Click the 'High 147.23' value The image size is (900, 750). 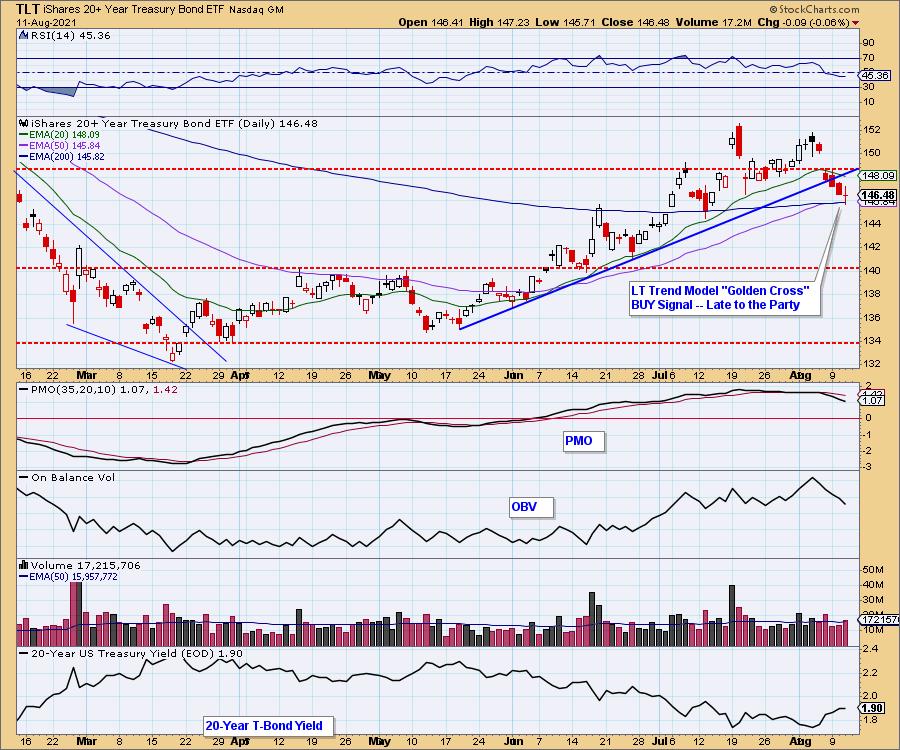tap(499, 22)
